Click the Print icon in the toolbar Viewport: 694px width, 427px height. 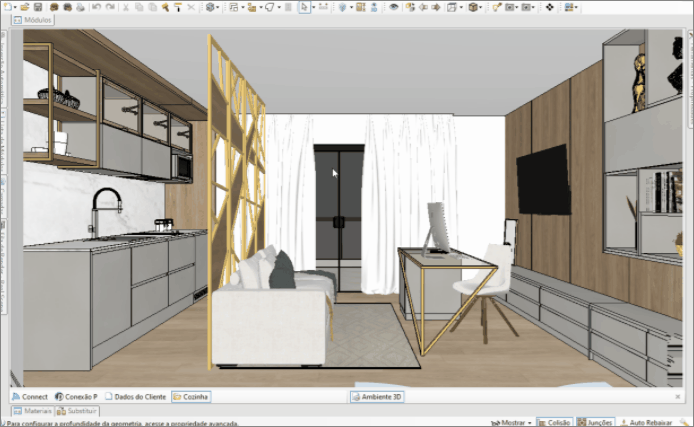pyautogui.click(x=81, y=7)
